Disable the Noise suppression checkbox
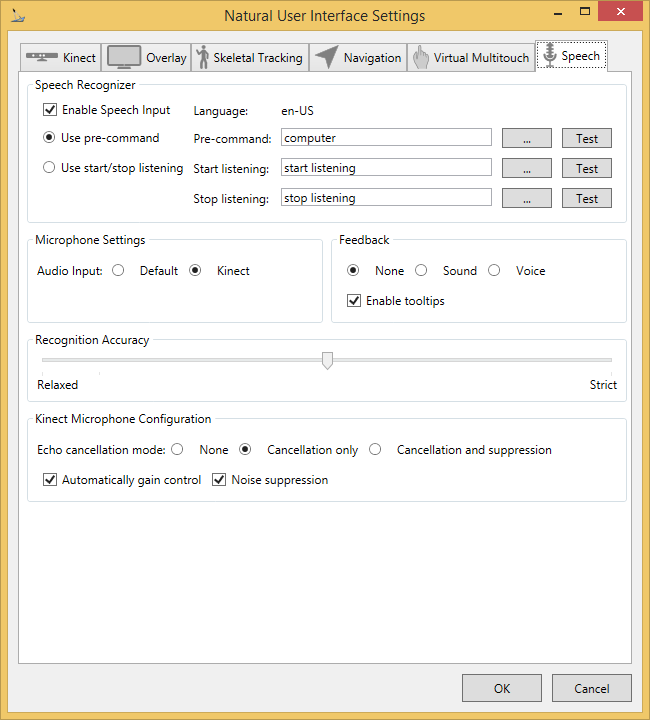 [x=220, y=480]
